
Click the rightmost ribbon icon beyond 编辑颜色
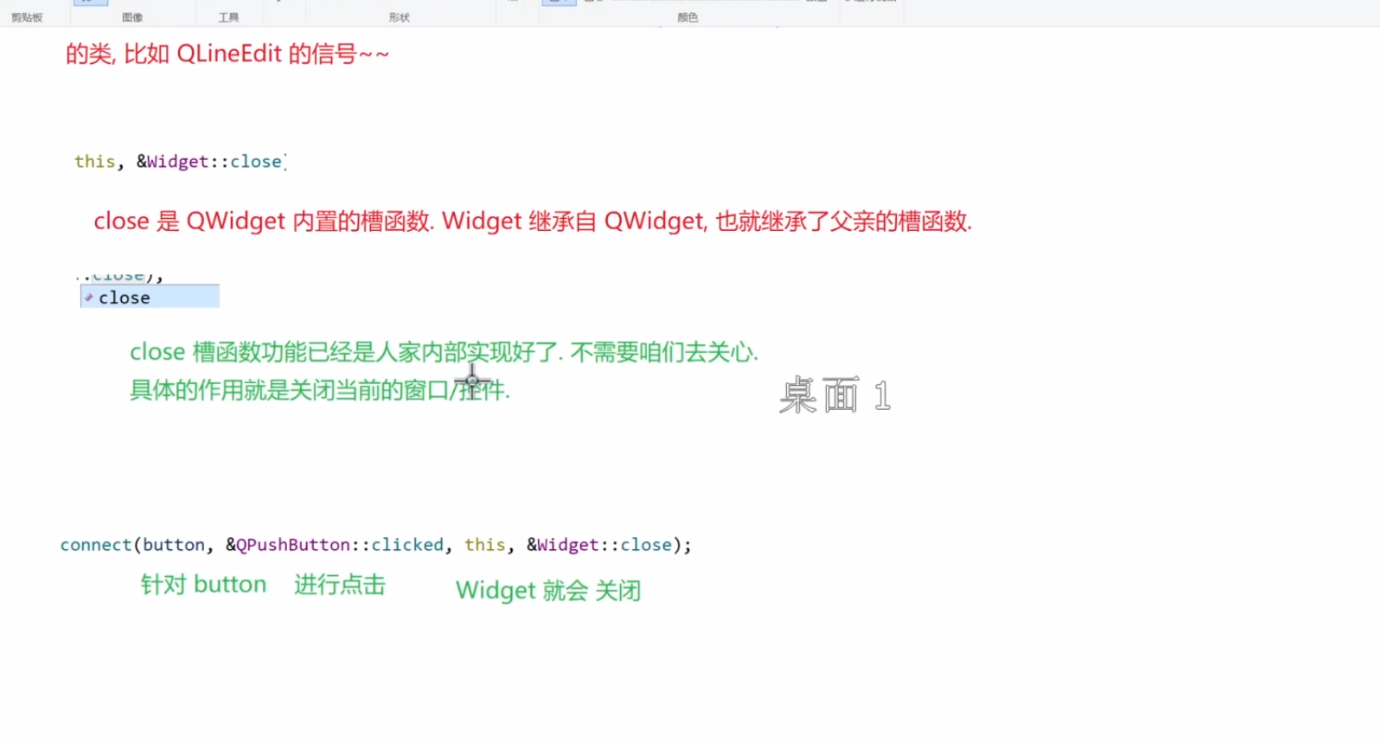(870, 3)
